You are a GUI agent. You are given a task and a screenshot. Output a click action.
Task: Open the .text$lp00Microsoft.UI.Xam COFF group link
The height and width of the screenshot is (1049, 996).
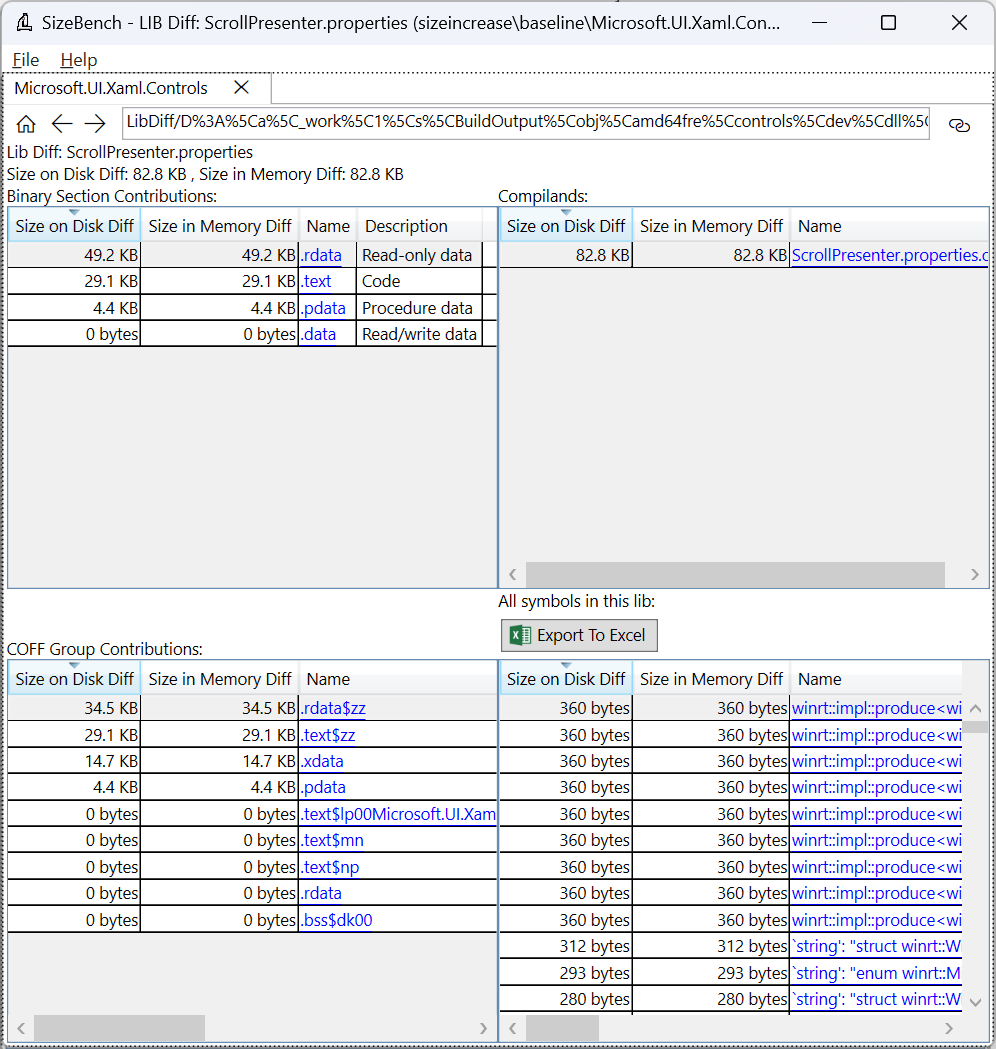pos(399,814)
